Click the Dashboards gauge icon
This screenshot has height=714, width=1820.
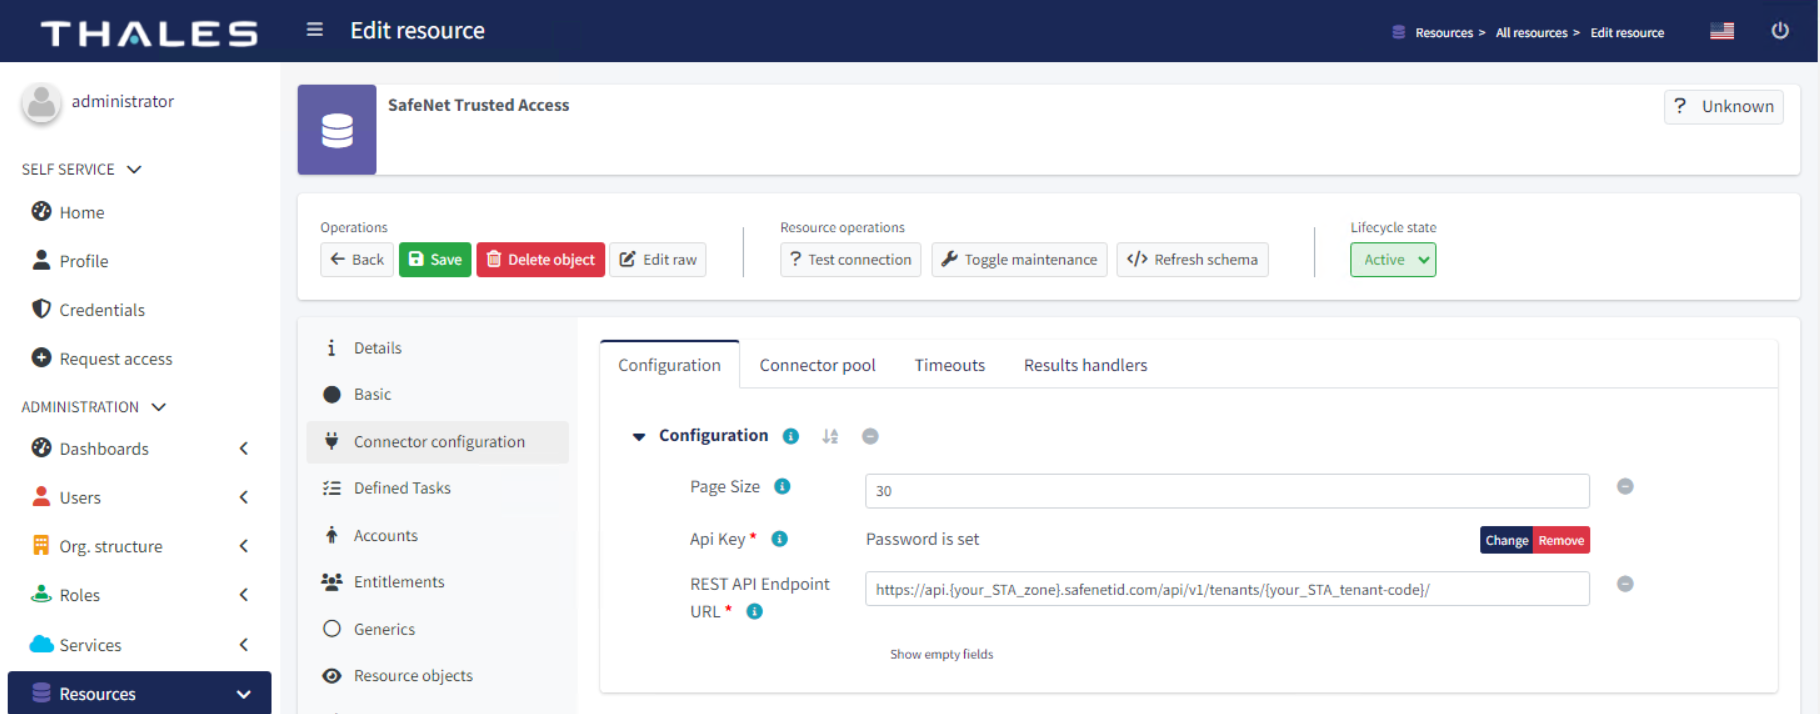[x=41, y=448]
